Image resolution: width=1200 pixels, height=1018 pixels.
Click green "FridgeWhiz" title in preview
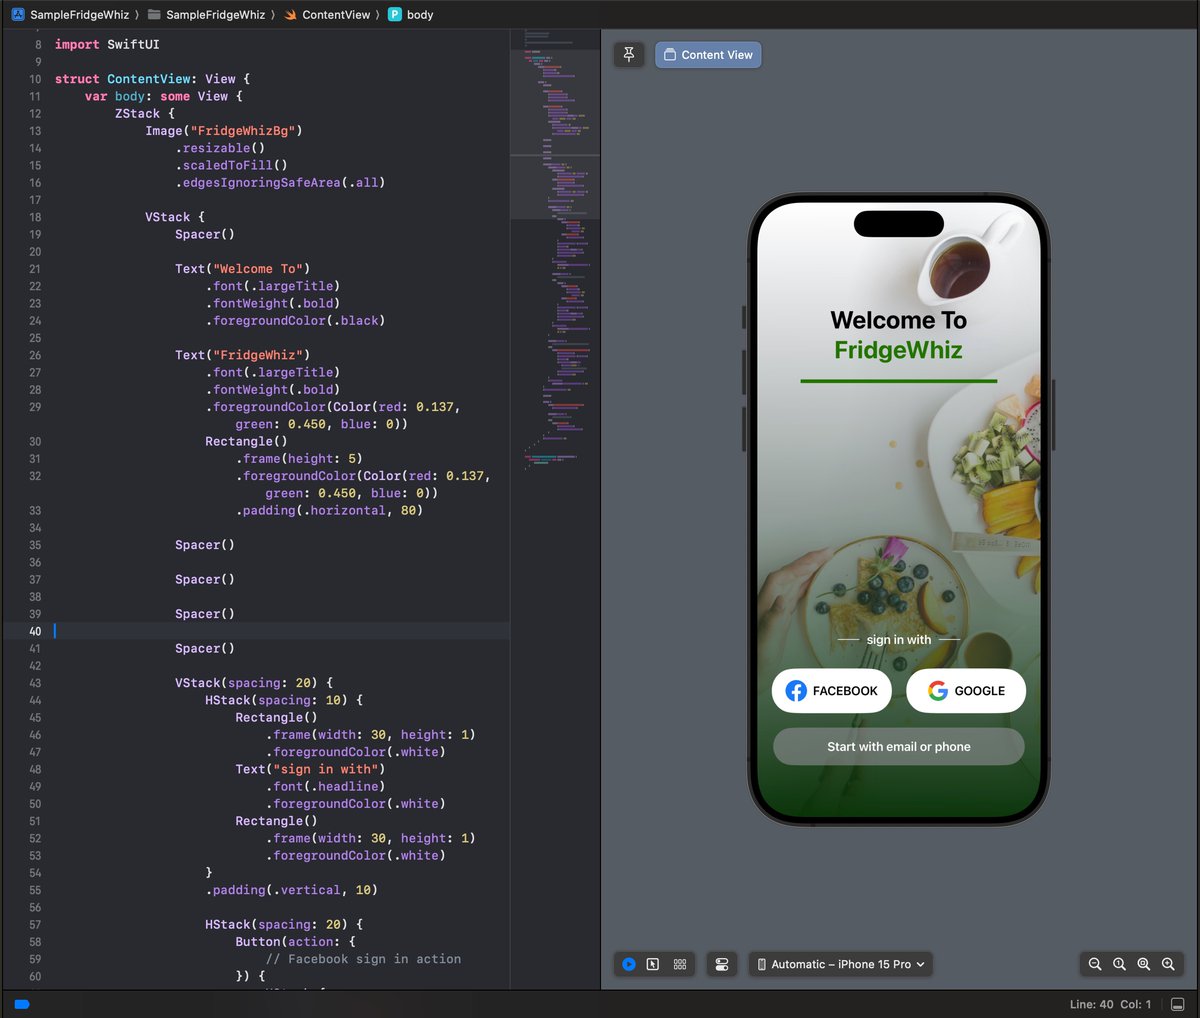899,350
